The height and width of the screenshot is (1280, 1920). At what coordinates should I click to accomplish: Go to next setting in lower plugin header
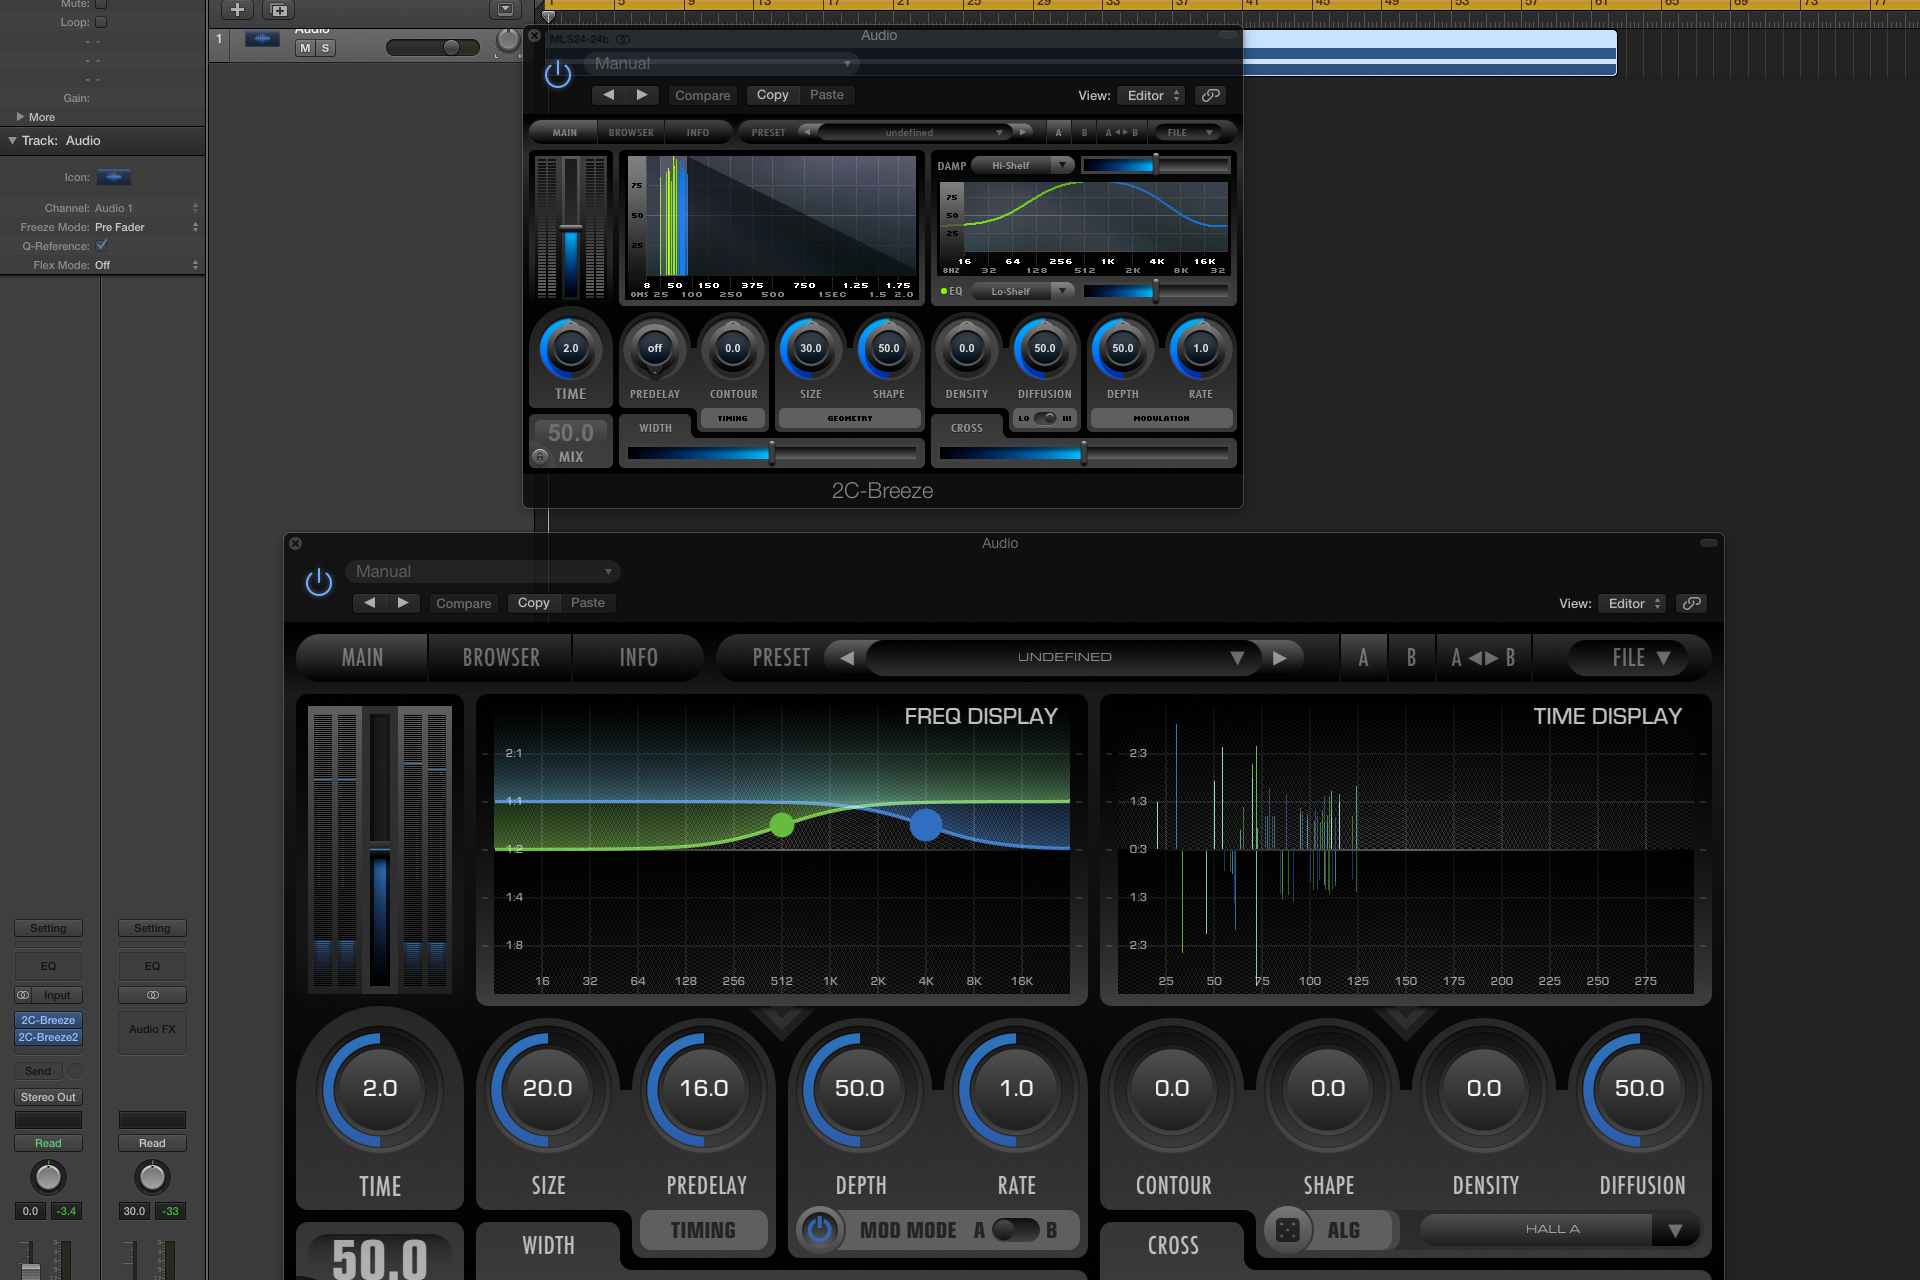[403, 603]
